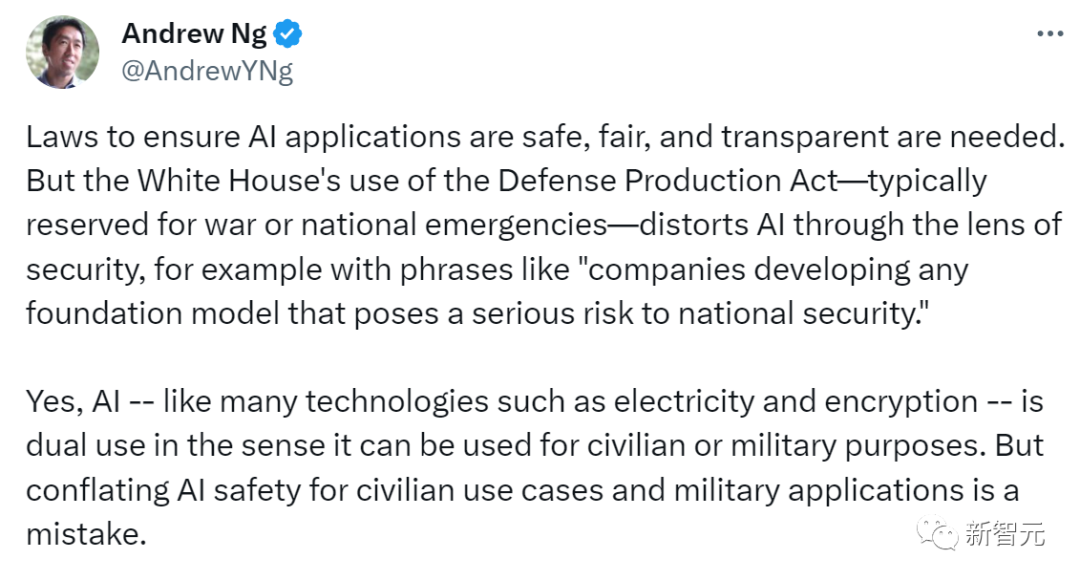Click the words "national security." ending the quote
1080x581 pixels.
(x=803, y=314)
